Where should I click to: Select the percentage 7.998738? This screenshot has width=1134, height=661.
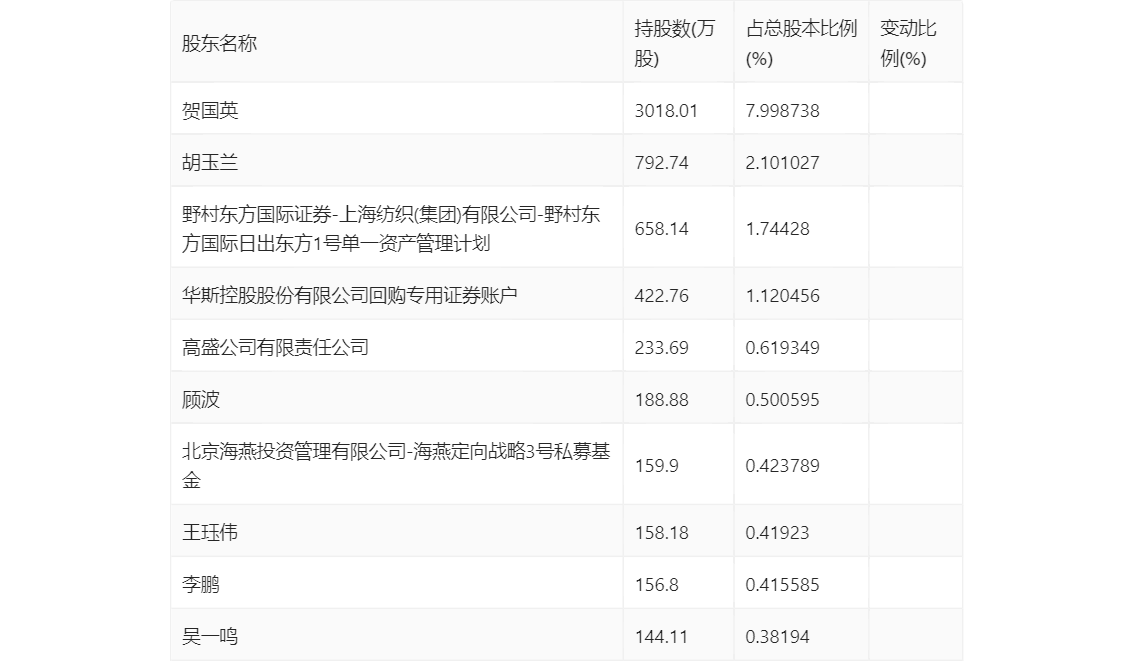pos(783,111)
